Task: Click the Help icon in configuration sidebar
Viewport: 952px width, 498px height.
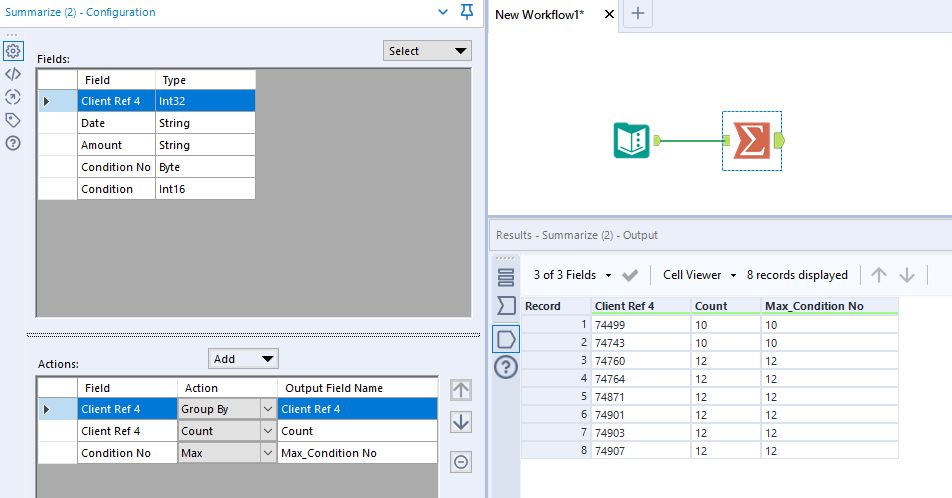Action: (13, 143)
